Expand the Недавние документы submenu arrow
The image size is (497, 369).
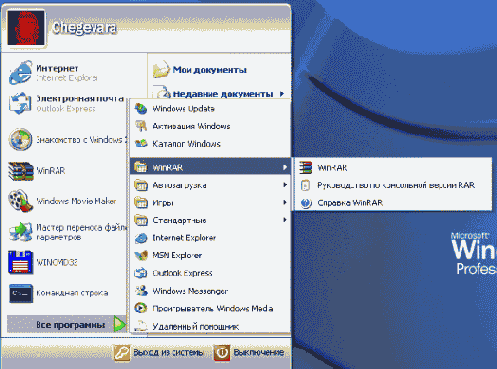(282, 94)
